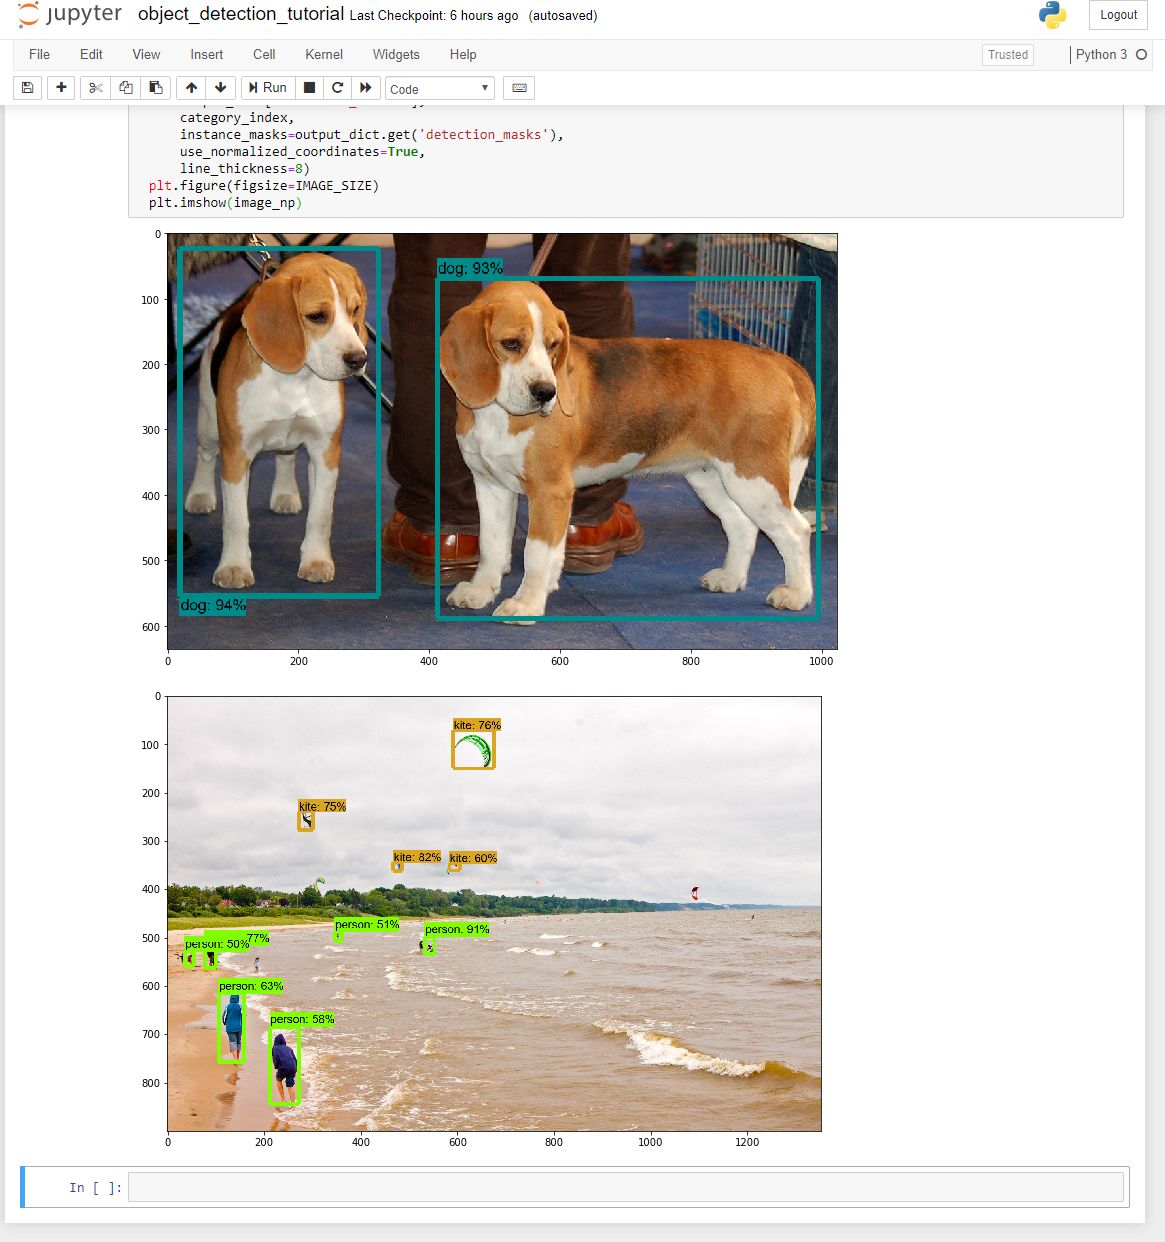Move selected cell up arrow
The image size is (1165, 1242).
pyautogui.click(x=192, y=88)
